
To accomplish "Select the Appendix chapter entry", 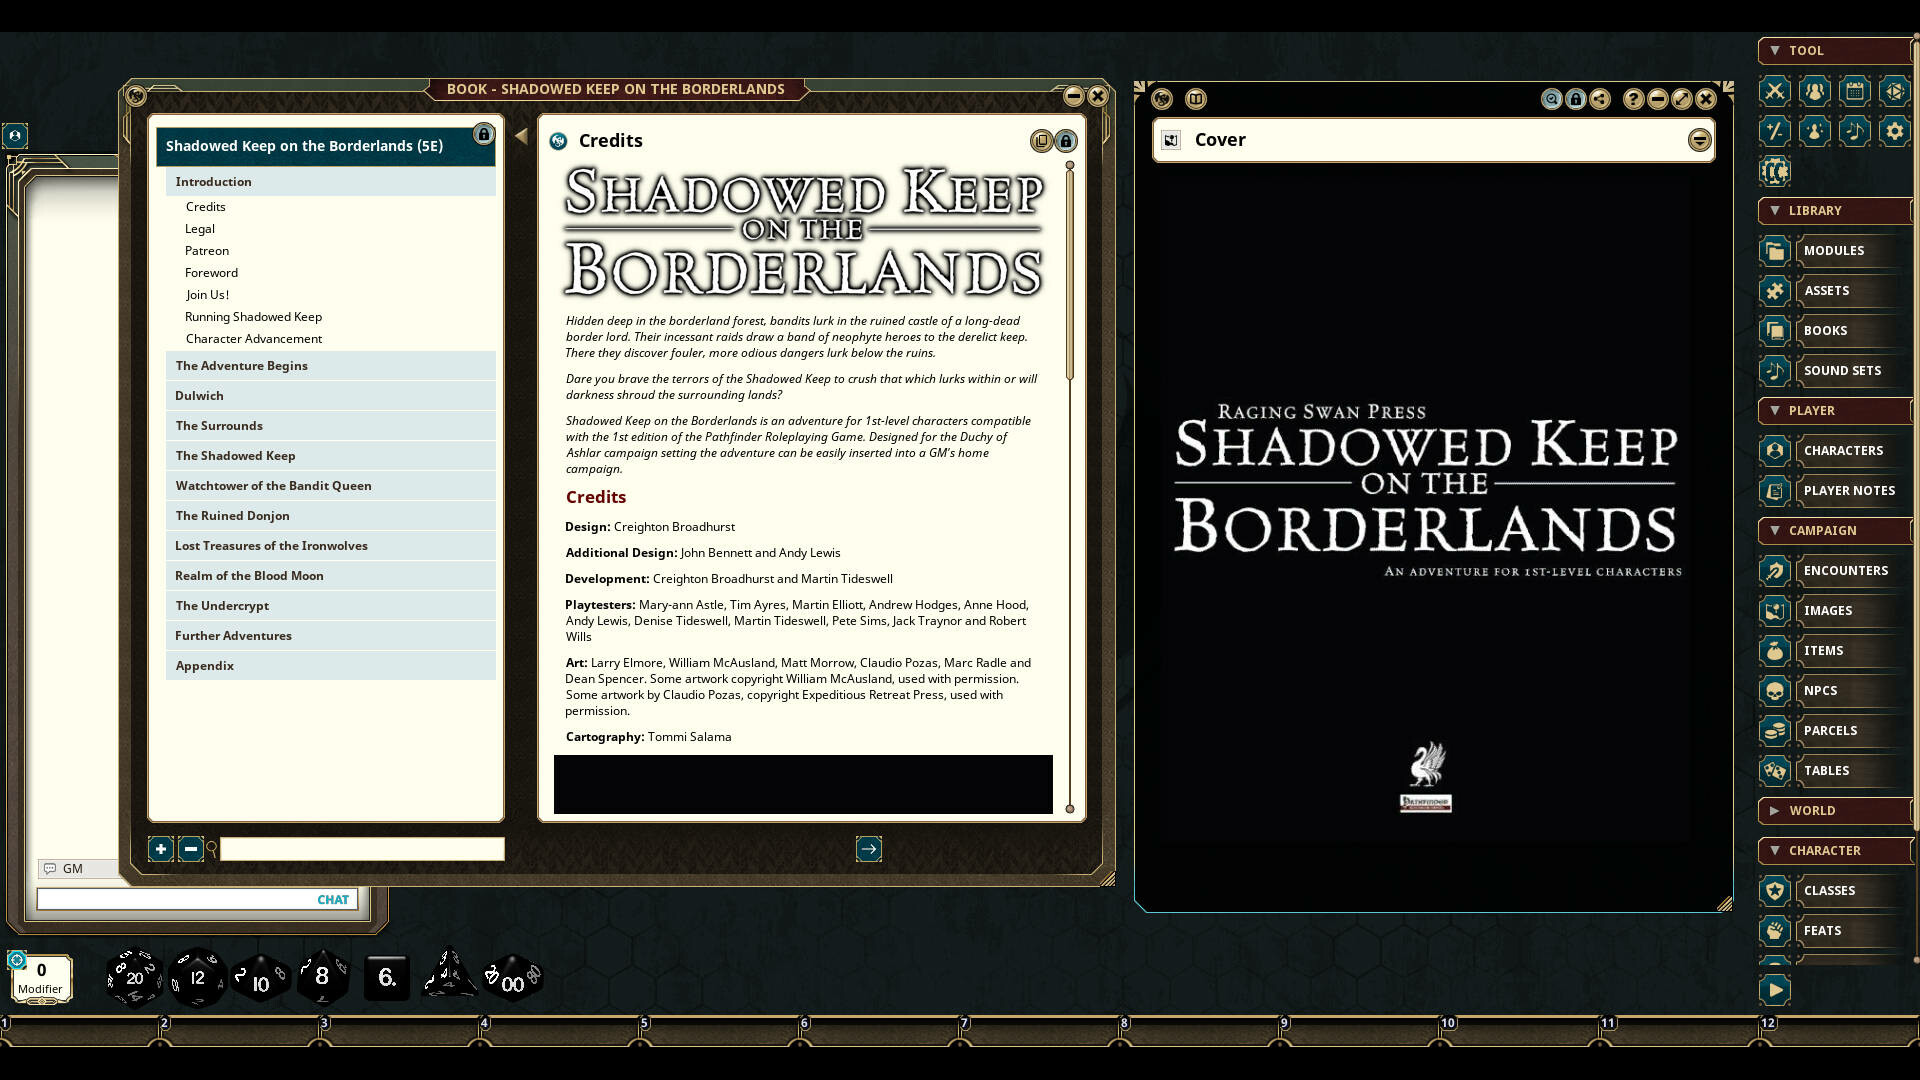I will [x=204, y=665].
